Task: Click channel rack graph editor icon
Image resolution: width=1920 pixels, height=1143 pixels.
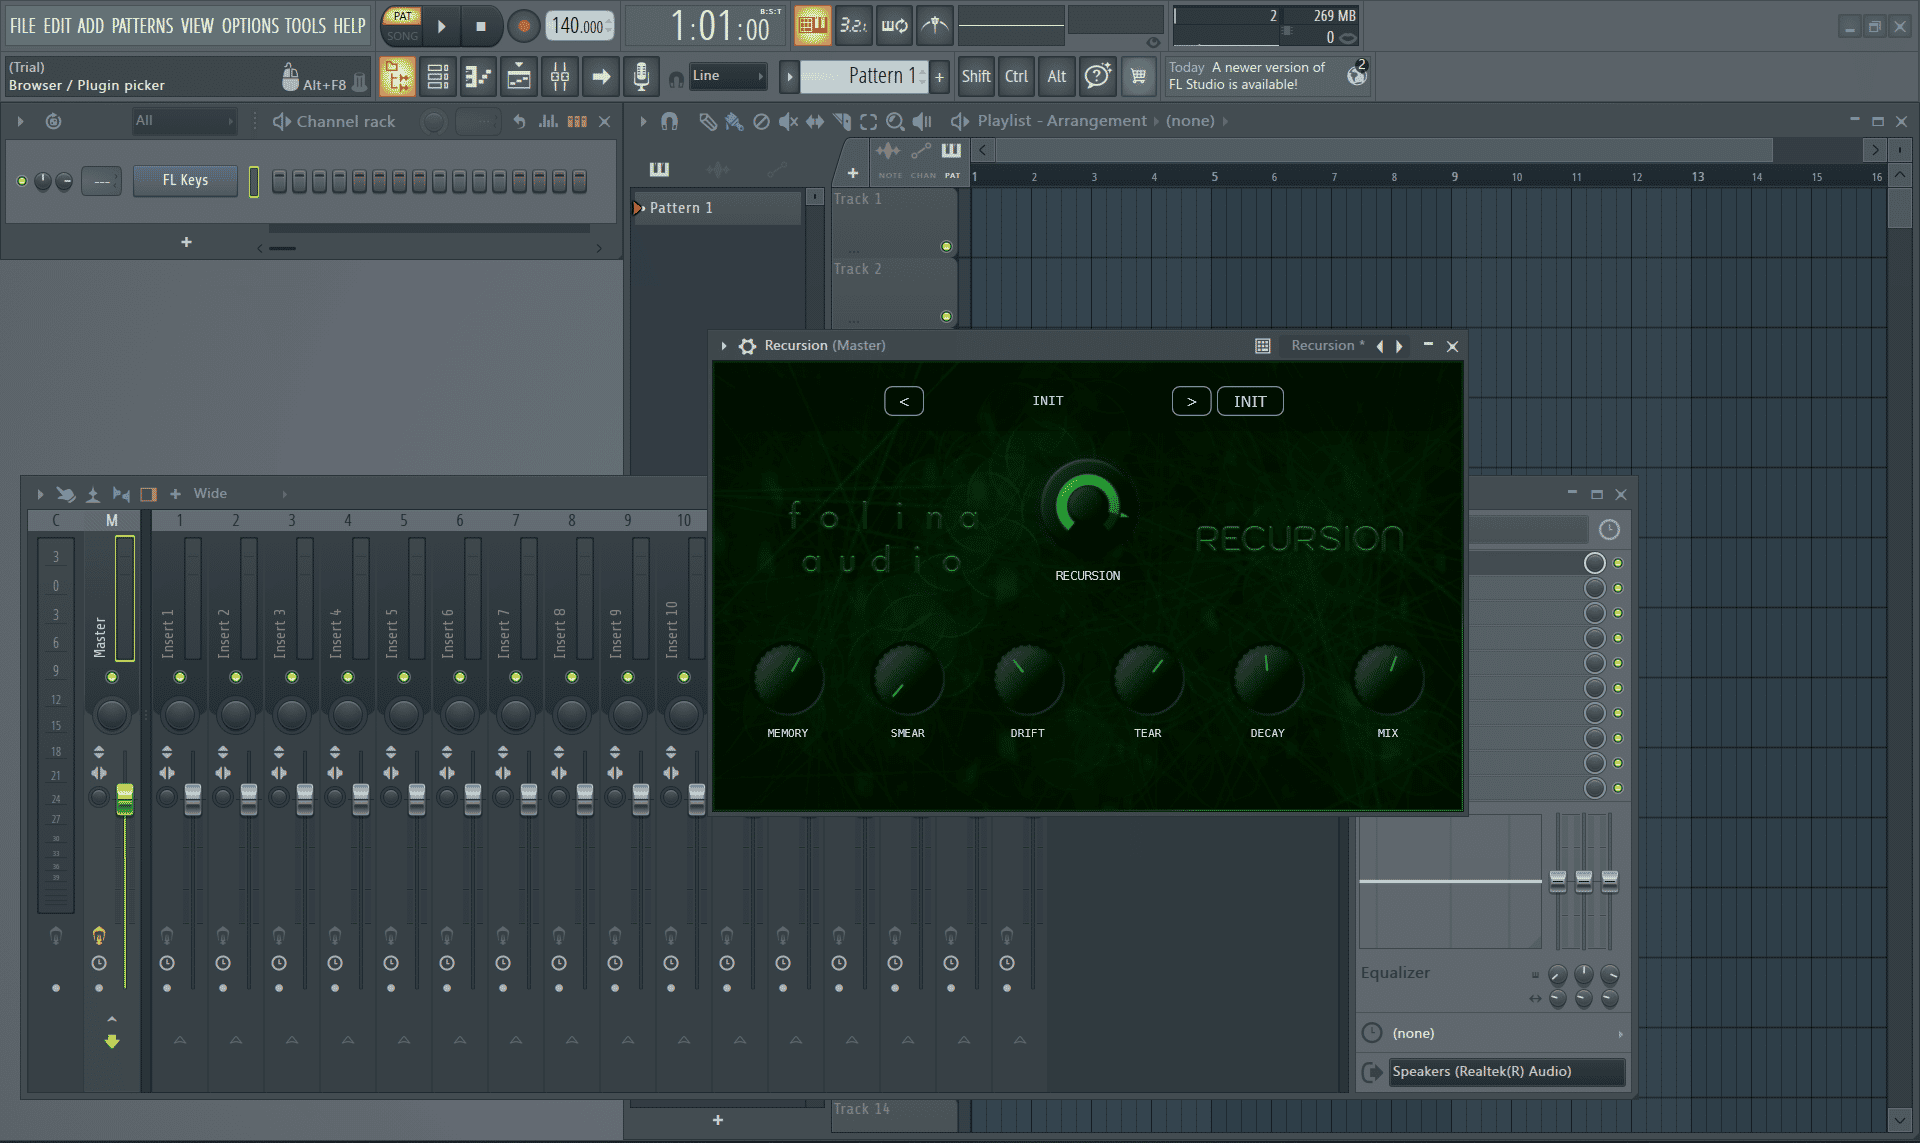Action: tap(548, 121)
